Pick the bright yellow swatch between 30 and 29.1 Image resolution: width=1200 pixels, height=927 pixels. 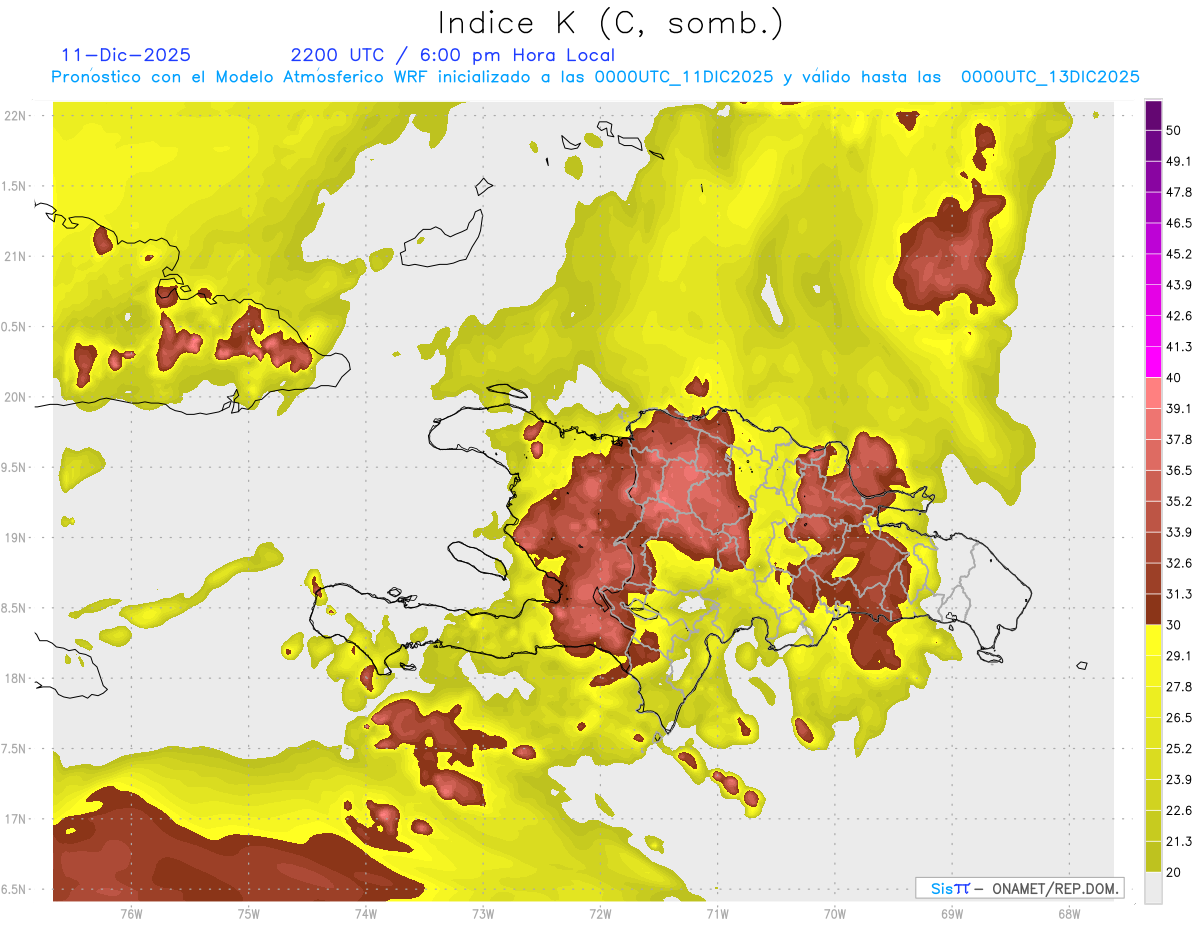pos(1153,641)
